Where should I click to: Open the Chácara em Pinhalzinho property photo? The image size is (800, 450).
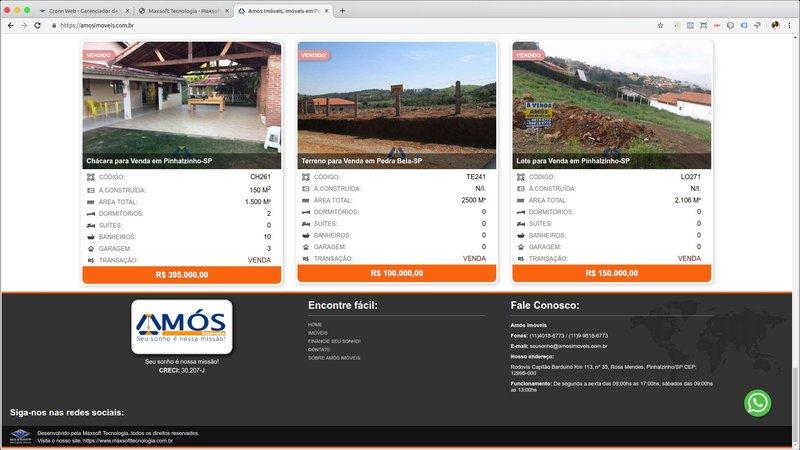[182, 105]
